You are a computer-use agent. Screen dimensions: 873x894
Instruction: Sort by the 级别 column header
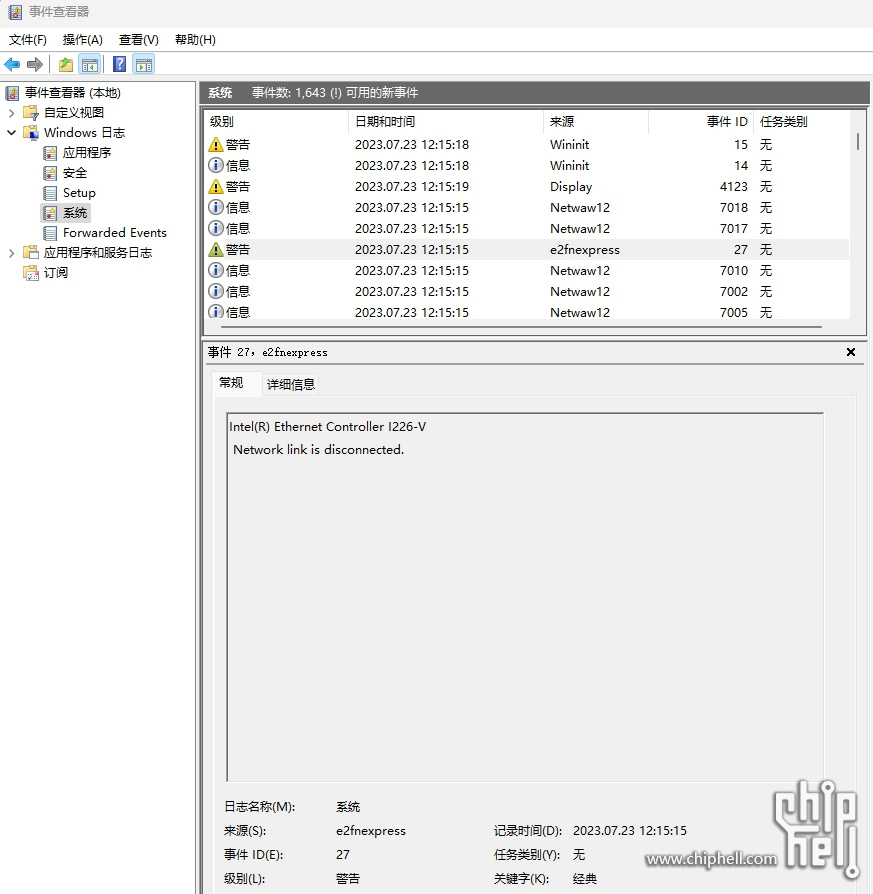[276, 121]
